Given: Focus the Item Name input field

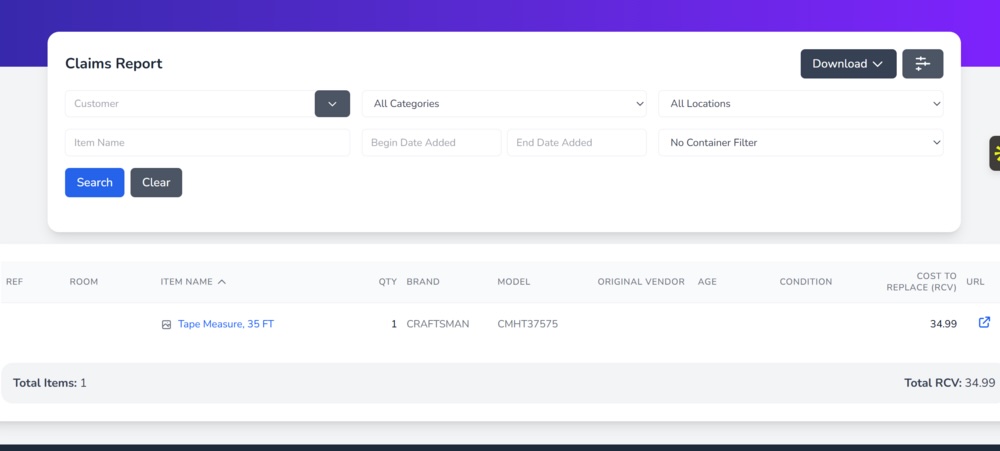Looking at the screenshot, I should [x=207, y=142].
